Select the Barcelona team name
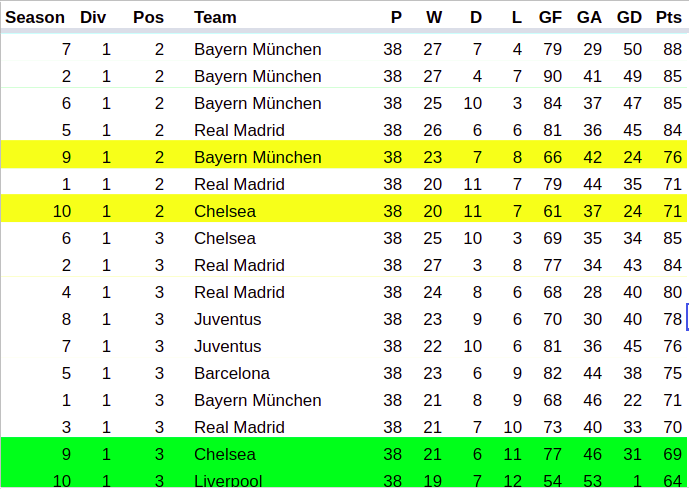This screenshot has width=689, height=489. 232,373
